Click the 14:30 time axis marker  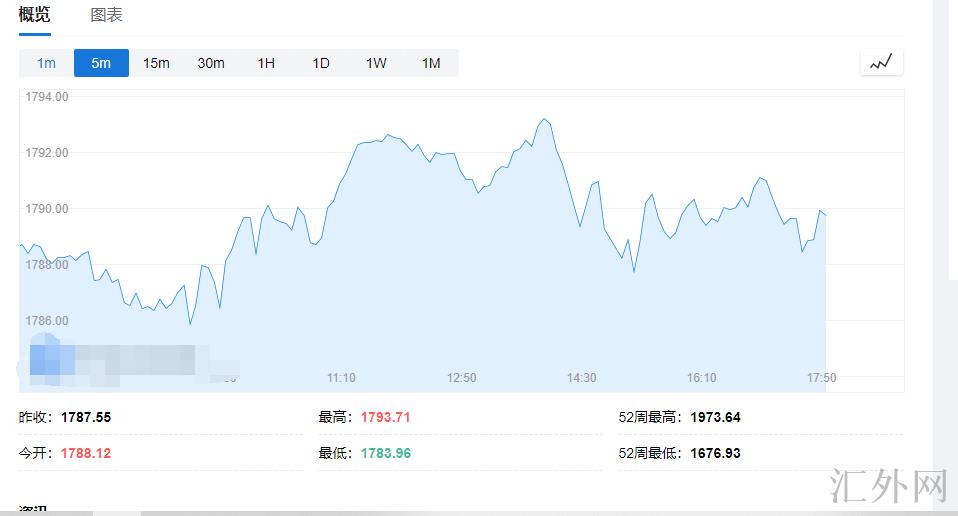coord(582,378)
